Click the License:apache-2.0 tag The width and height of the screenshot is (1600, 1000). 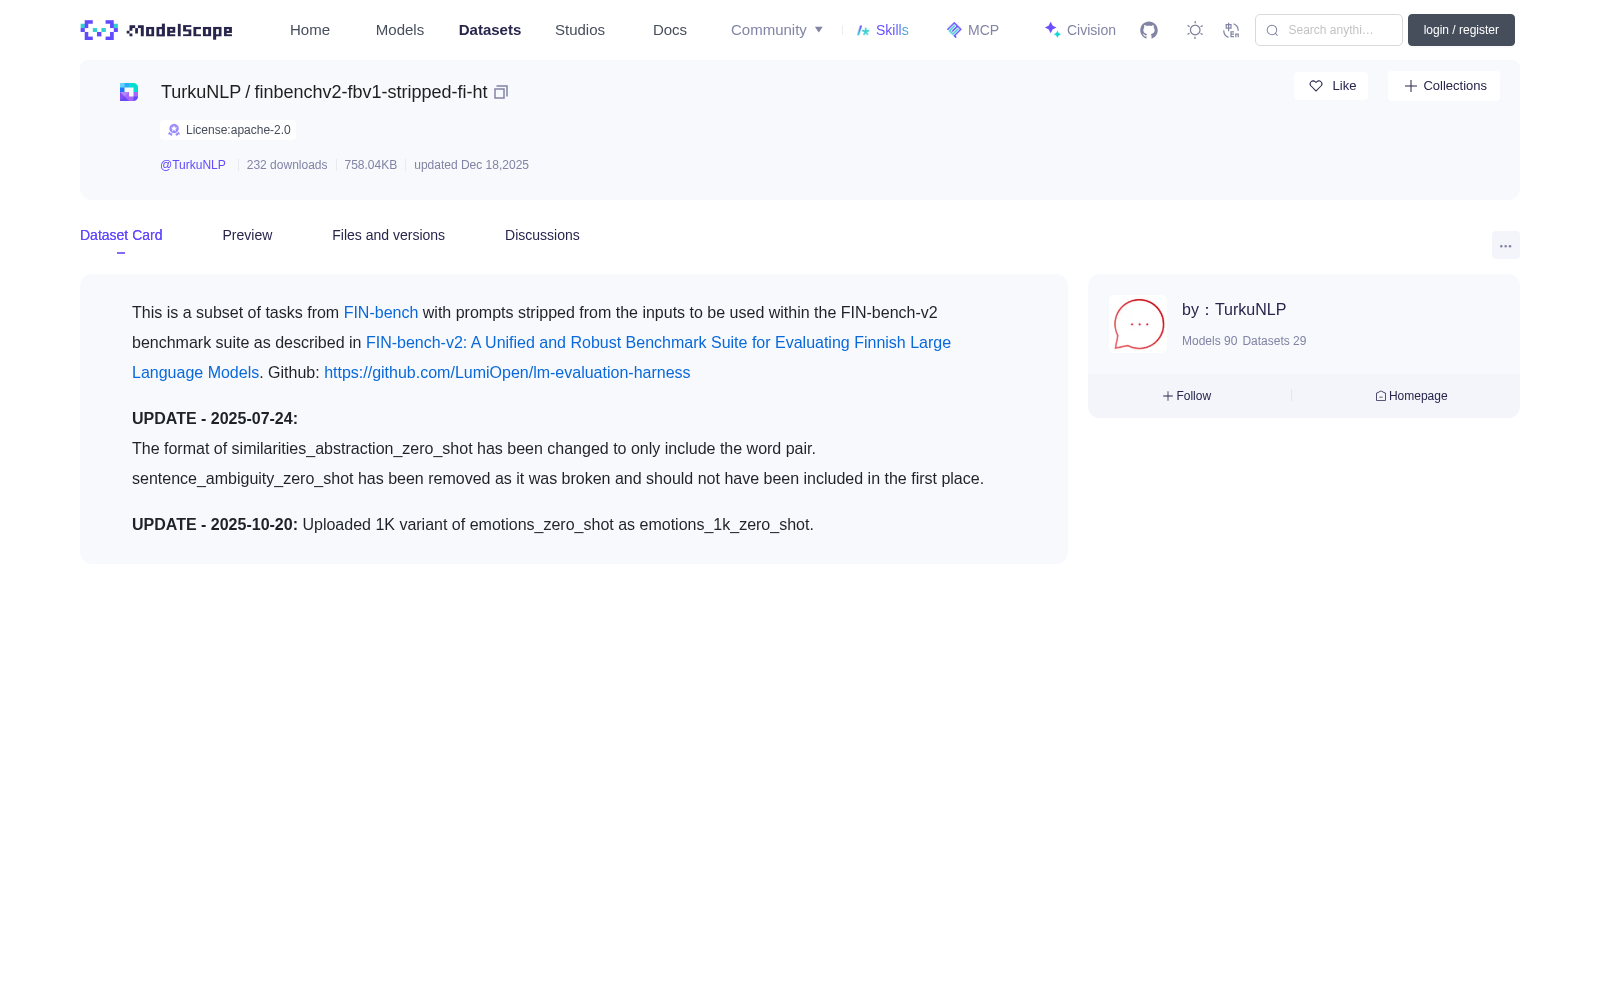pyautogui.click(x=228, y=130)
